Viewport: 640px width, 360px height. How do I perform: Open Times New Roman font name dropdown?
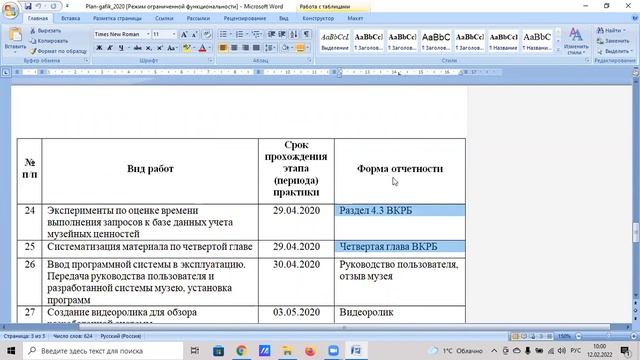148,34
